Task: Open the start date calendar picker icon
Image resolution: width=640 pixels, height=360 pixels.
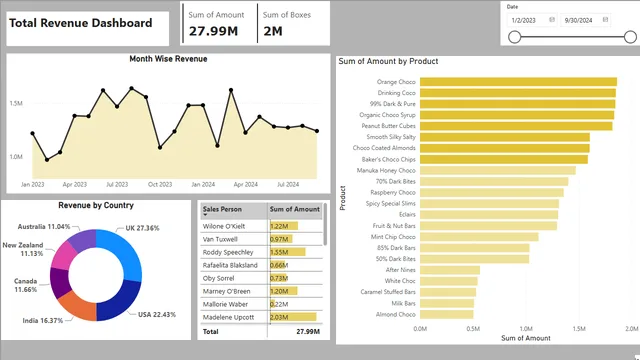Action: pos(552,20)
